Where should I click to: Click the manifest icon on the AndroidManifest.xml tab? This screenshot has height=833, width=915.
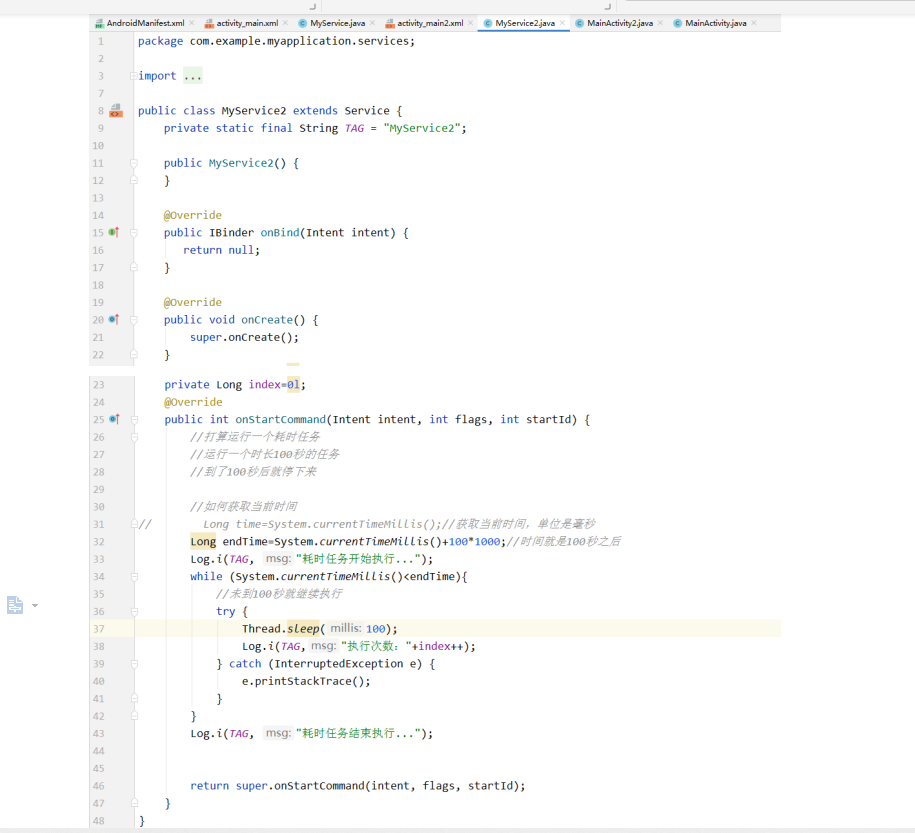99,23
